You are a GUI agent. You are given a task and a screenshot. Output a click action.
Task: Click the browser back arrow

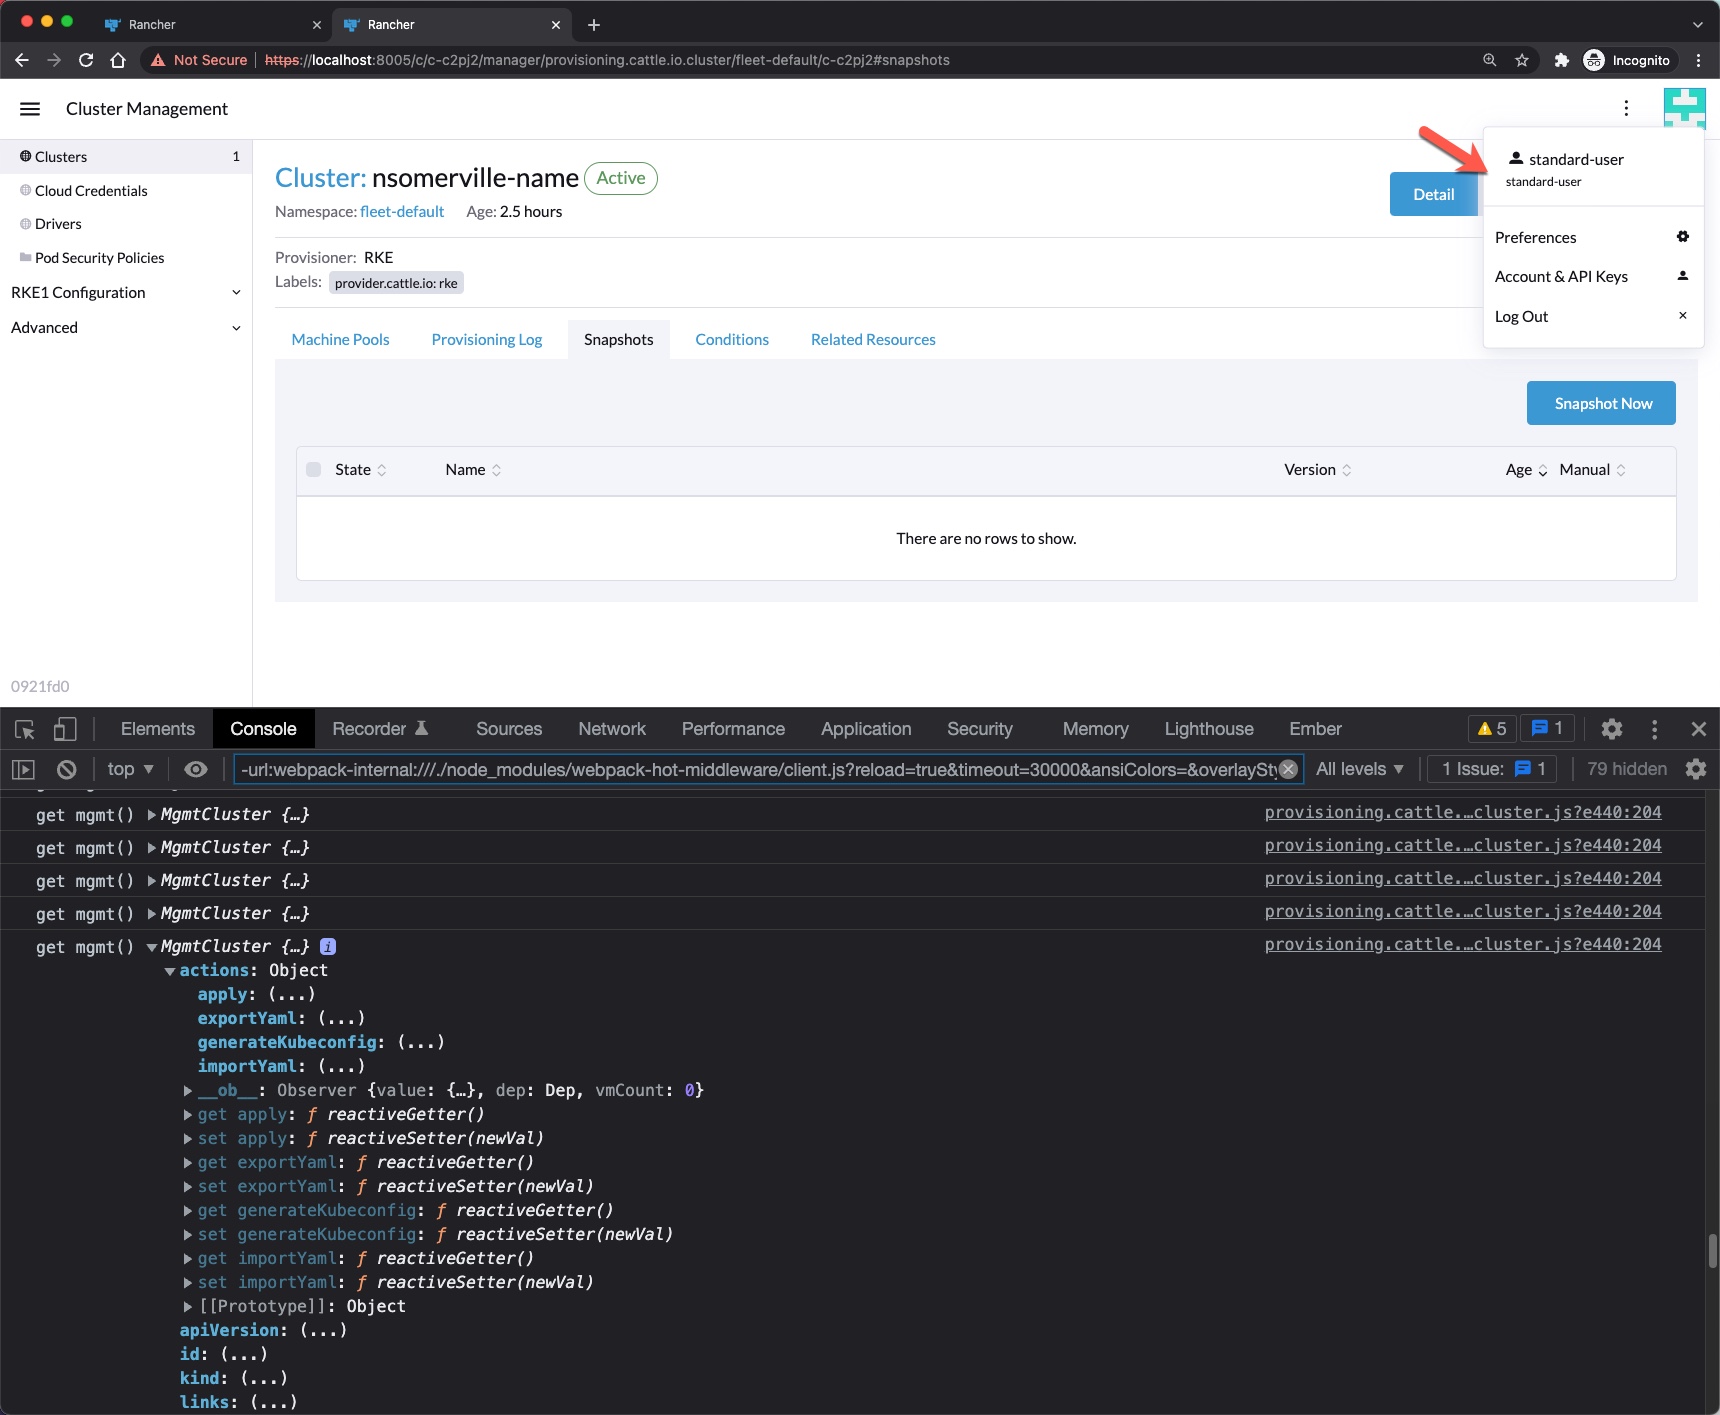click(22, 60)
